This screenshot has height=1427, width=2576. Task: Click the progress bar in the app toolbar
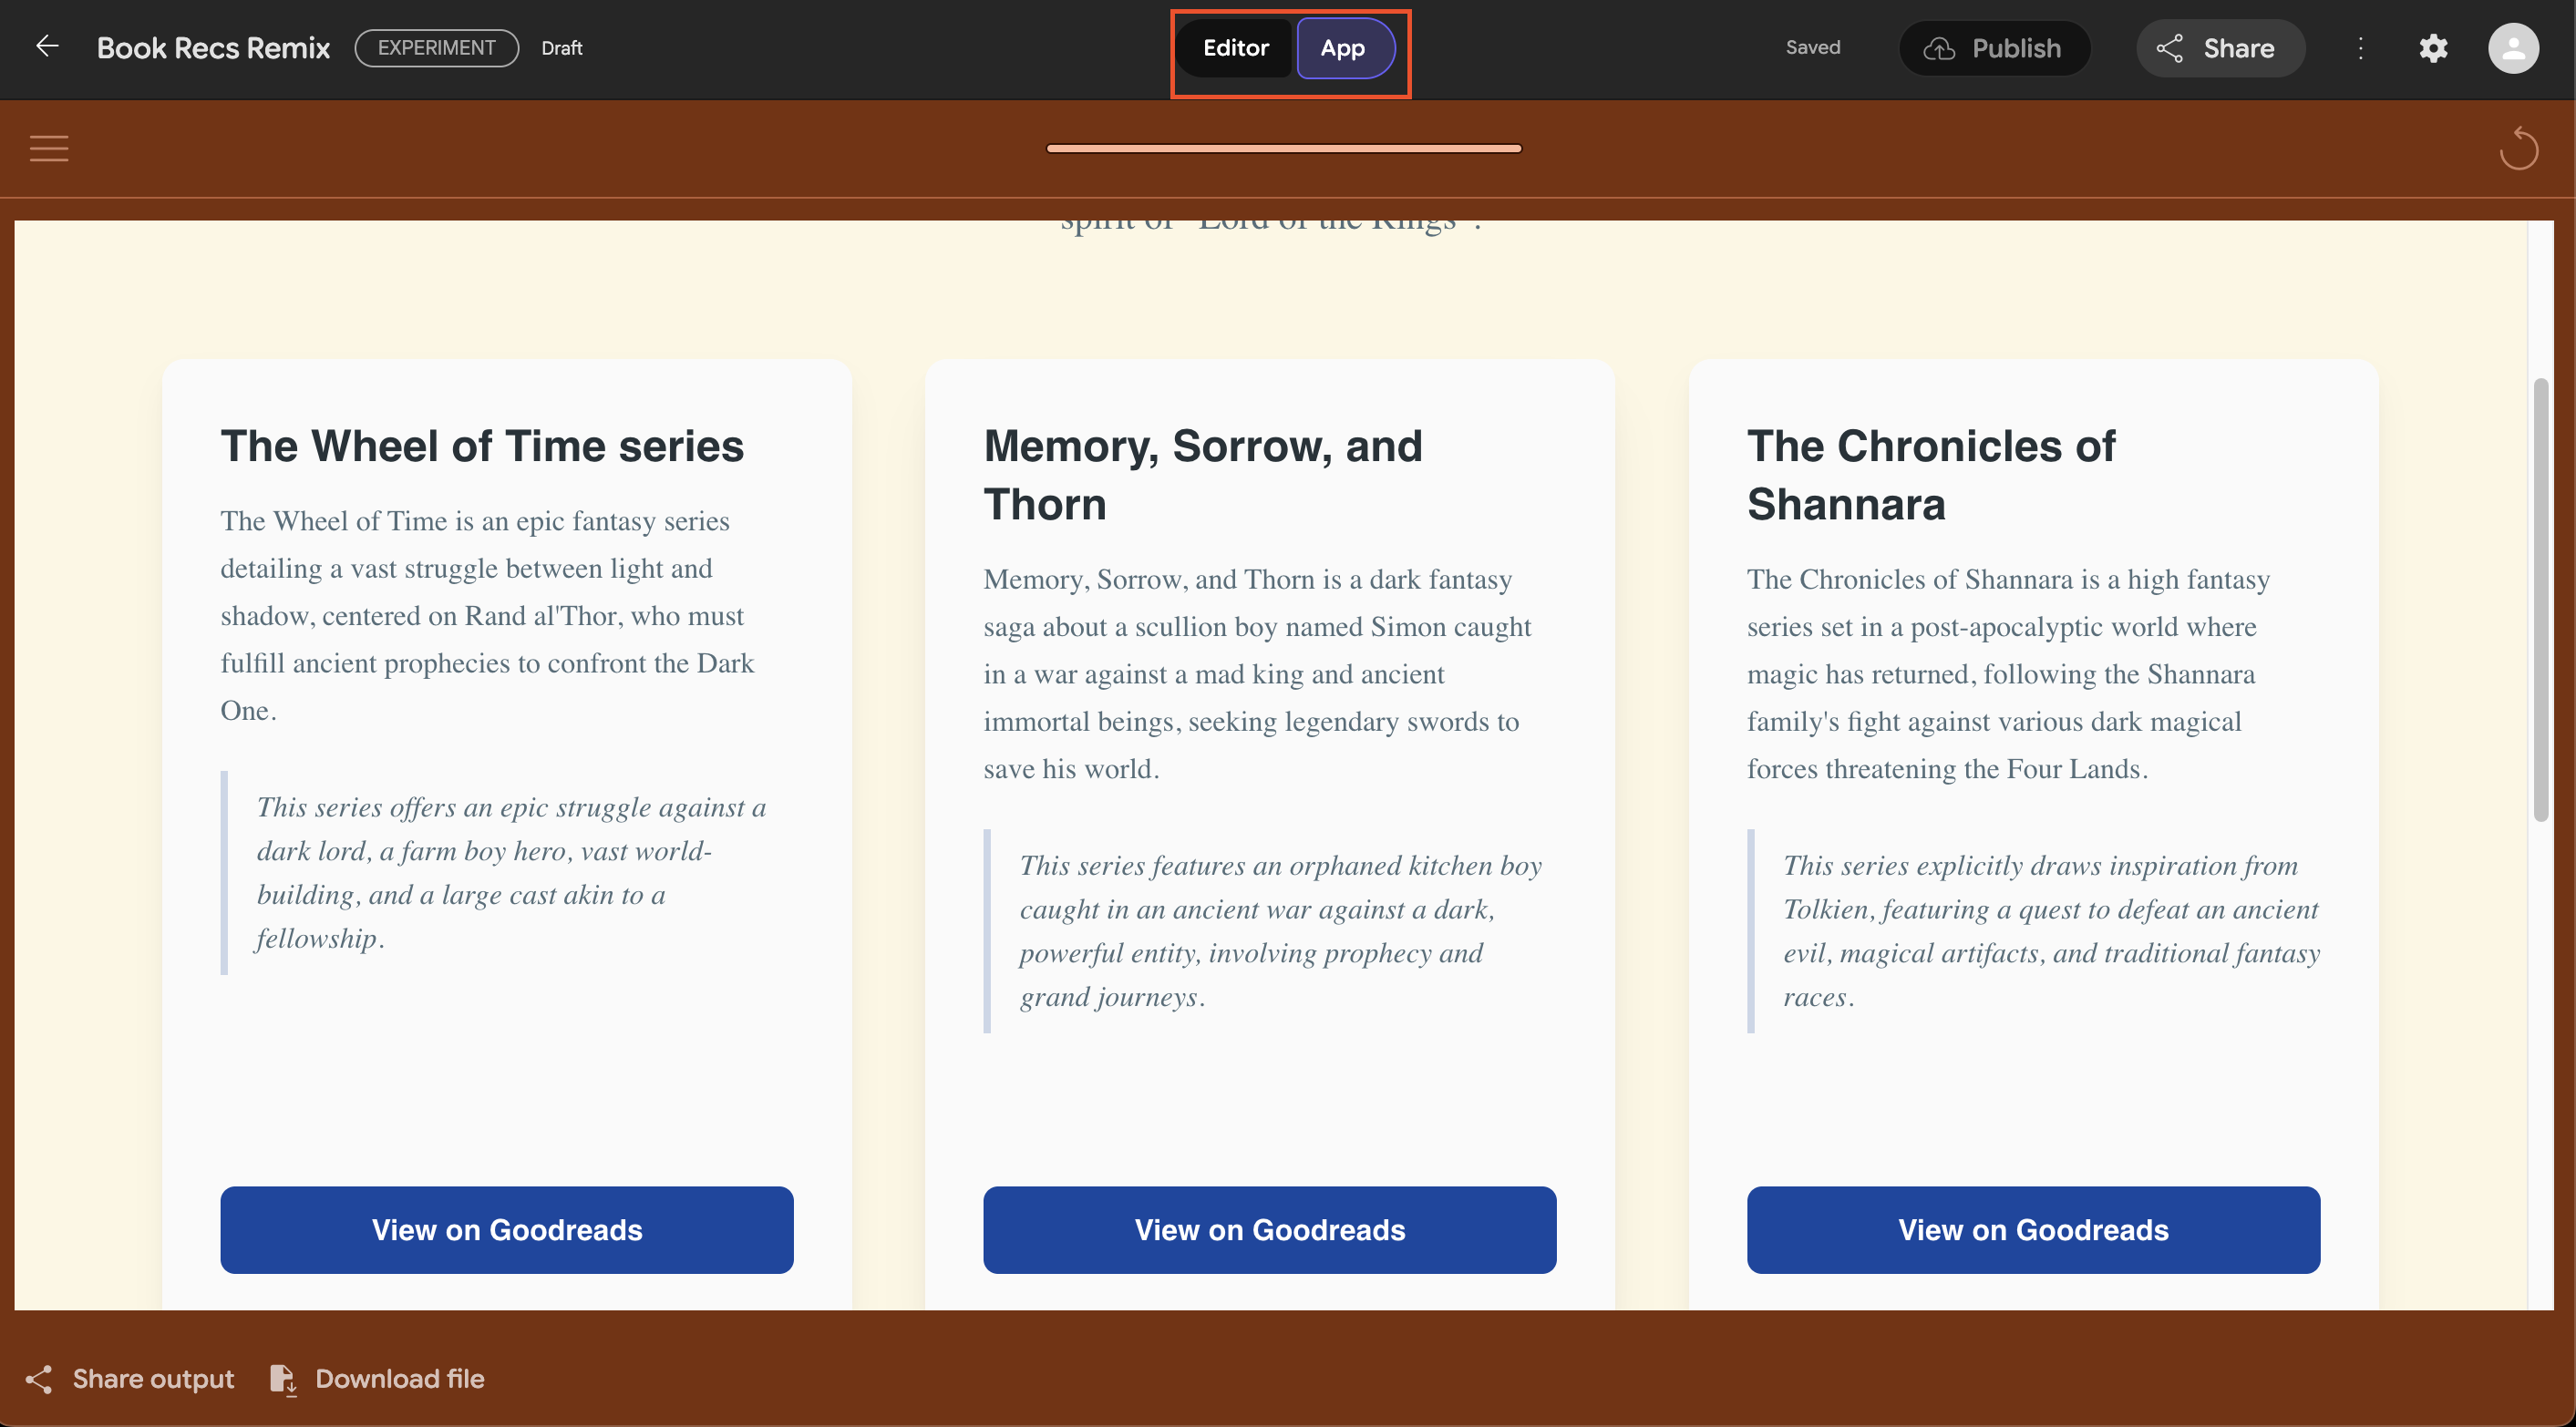click(1284, 149)
